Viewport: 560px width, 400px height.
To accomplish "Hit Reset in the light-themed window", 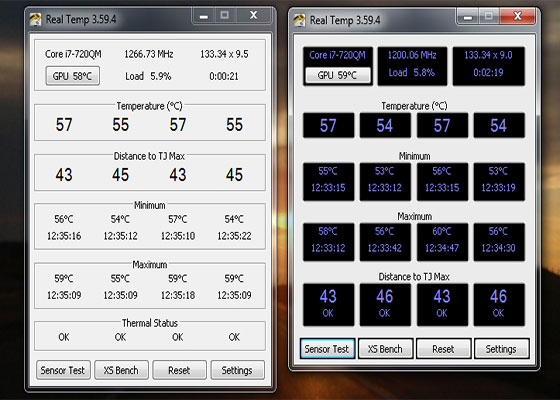I will [180, 370].
